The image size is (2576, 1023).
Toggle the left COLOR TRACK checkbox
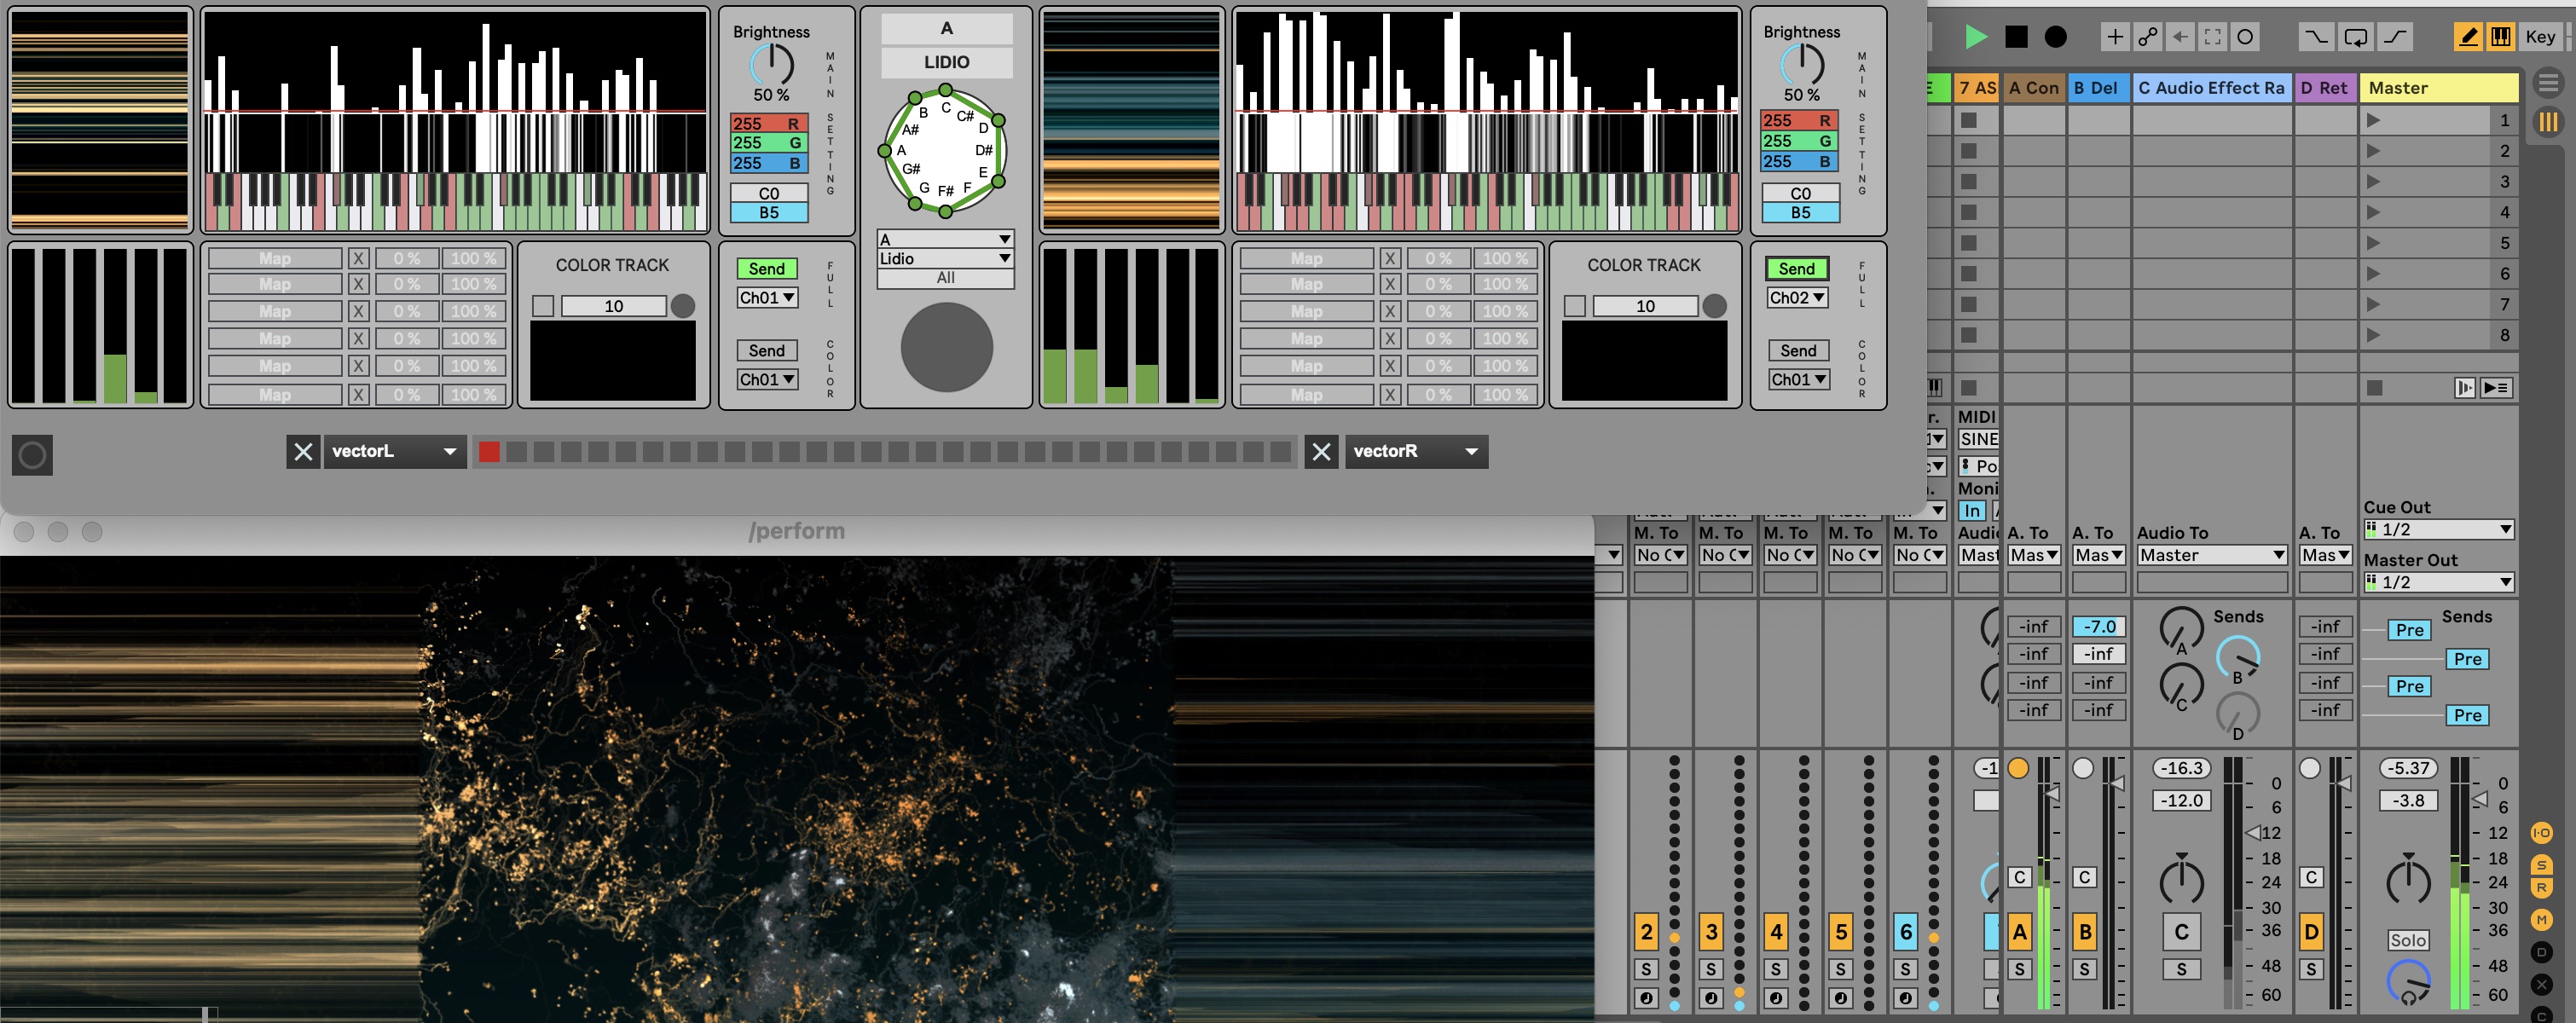(543, 306)
